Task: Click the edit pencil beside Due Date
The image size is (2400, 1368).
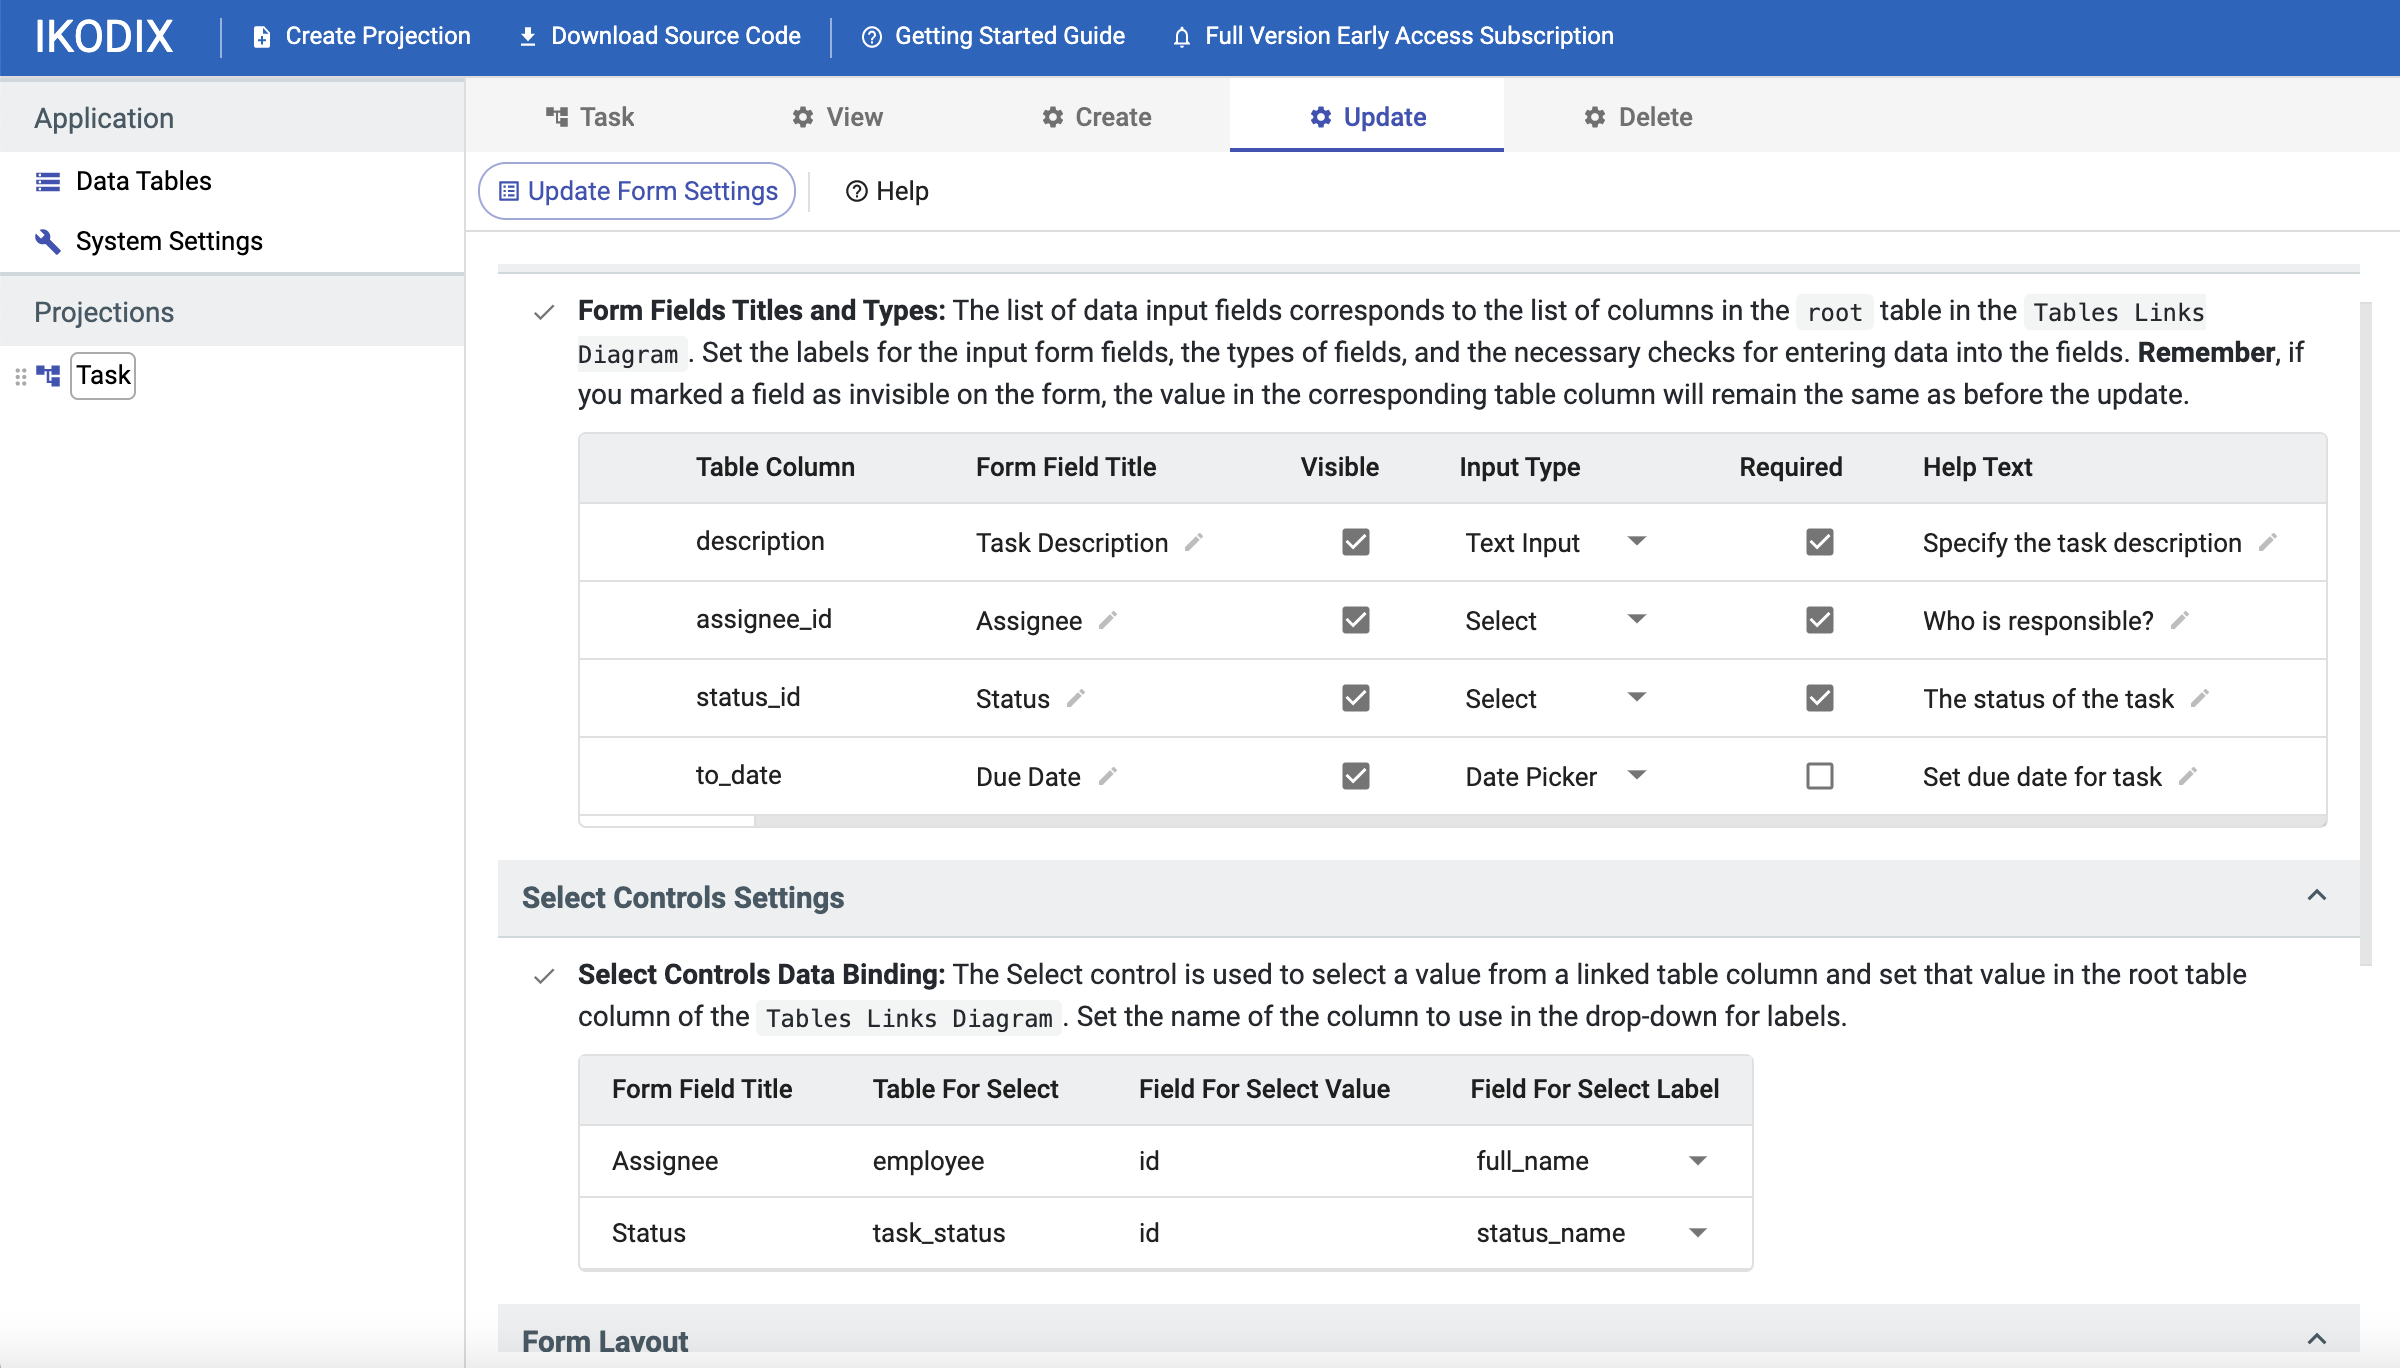Action: click(x=1109, y=777)
